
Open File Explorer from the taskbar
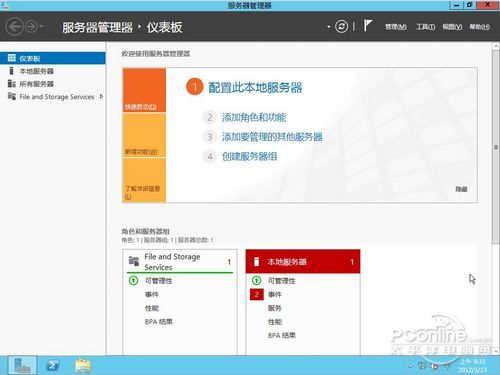83,365
